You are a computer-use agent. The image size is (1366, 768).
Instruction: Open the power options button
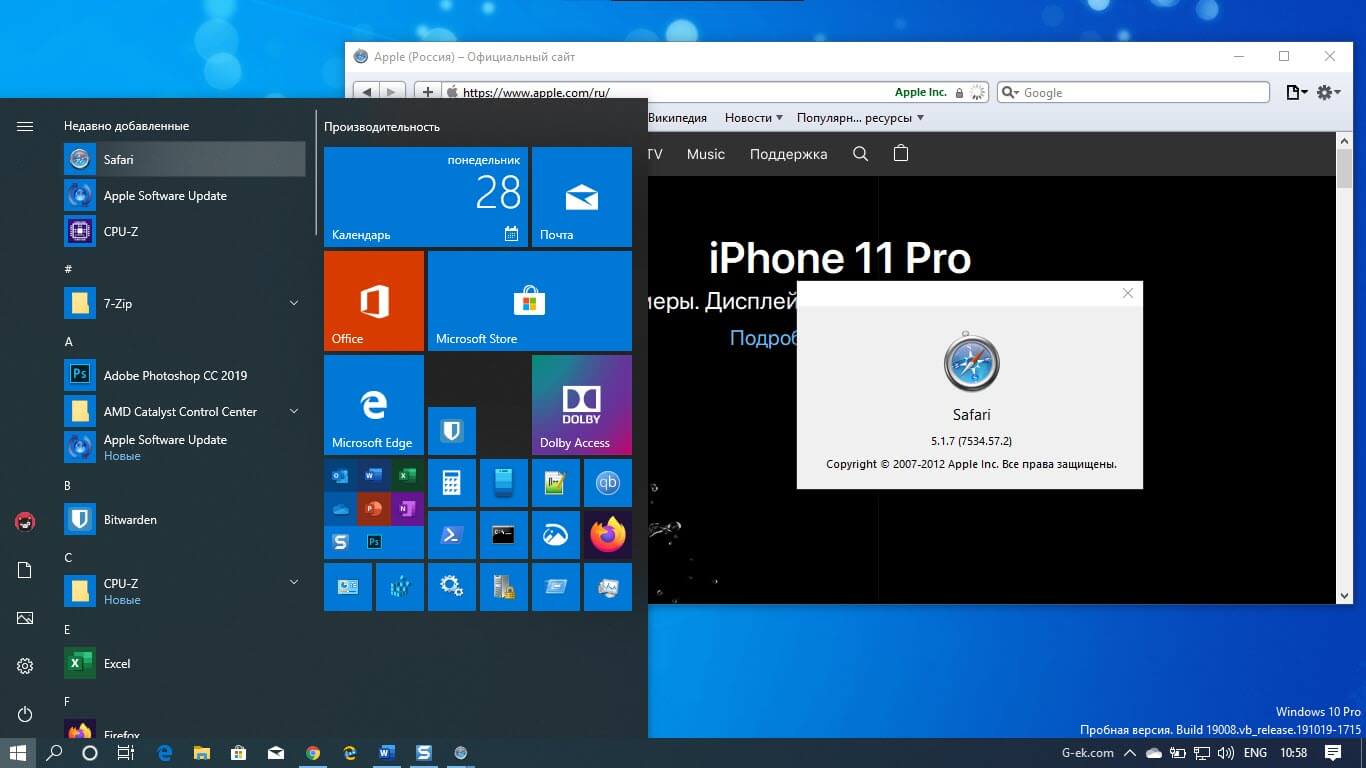25,714
